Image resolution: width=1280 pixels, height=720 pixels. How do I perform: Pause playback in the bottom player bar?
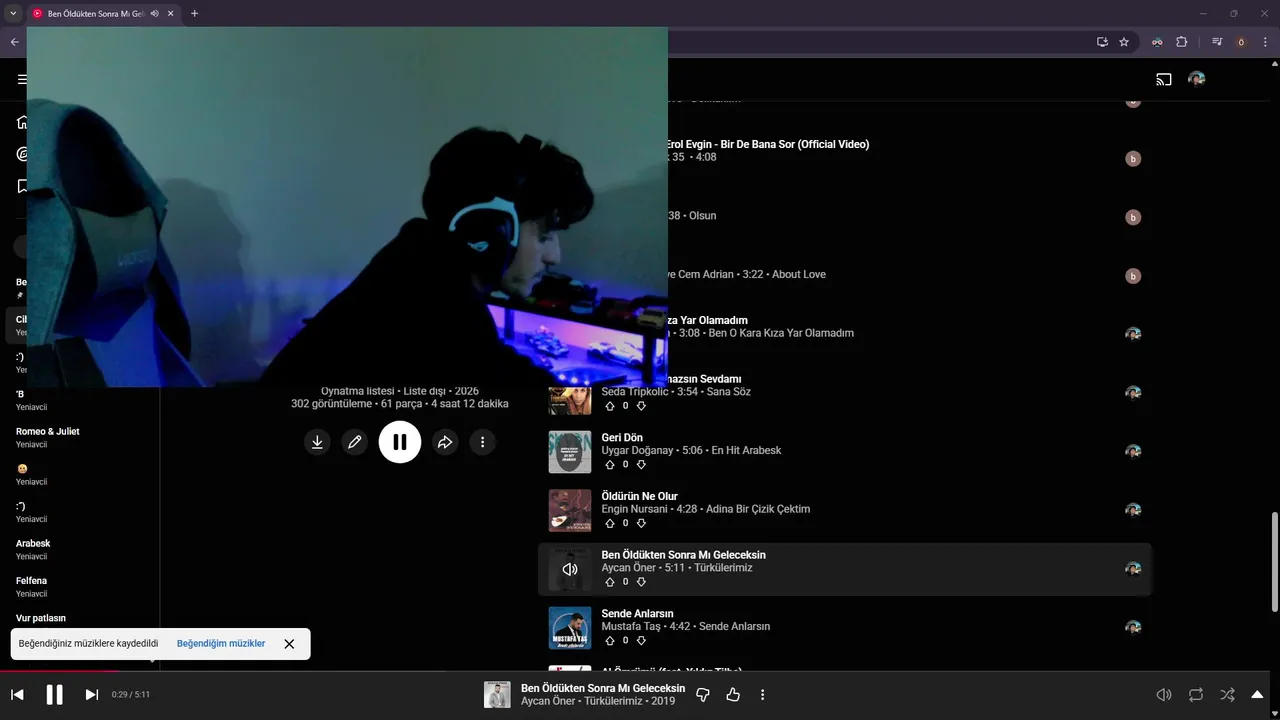54,694
